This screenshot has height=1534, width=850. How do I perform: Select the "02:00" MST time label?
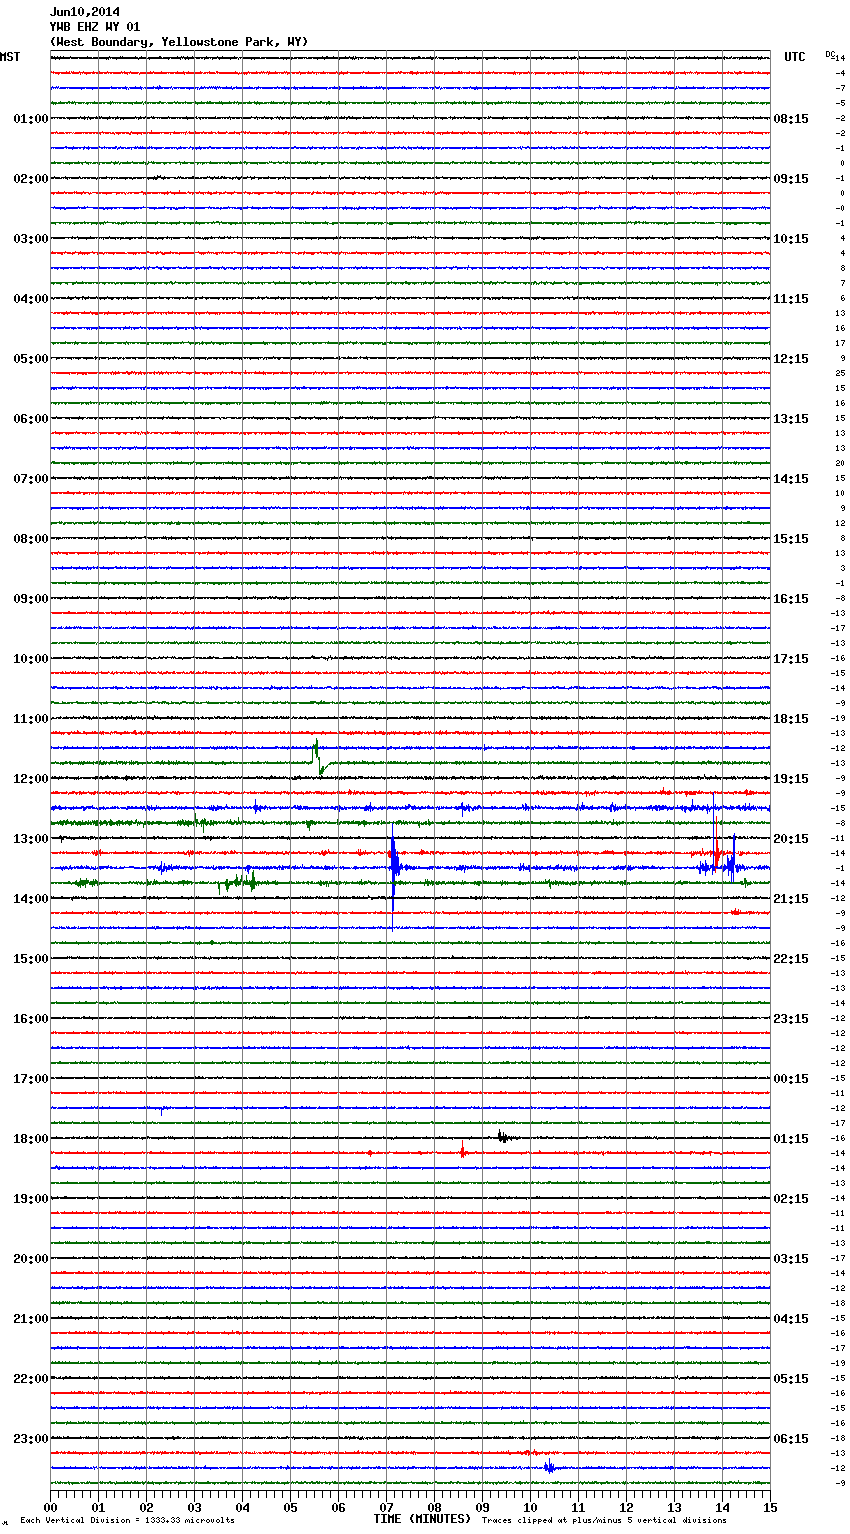30,179
